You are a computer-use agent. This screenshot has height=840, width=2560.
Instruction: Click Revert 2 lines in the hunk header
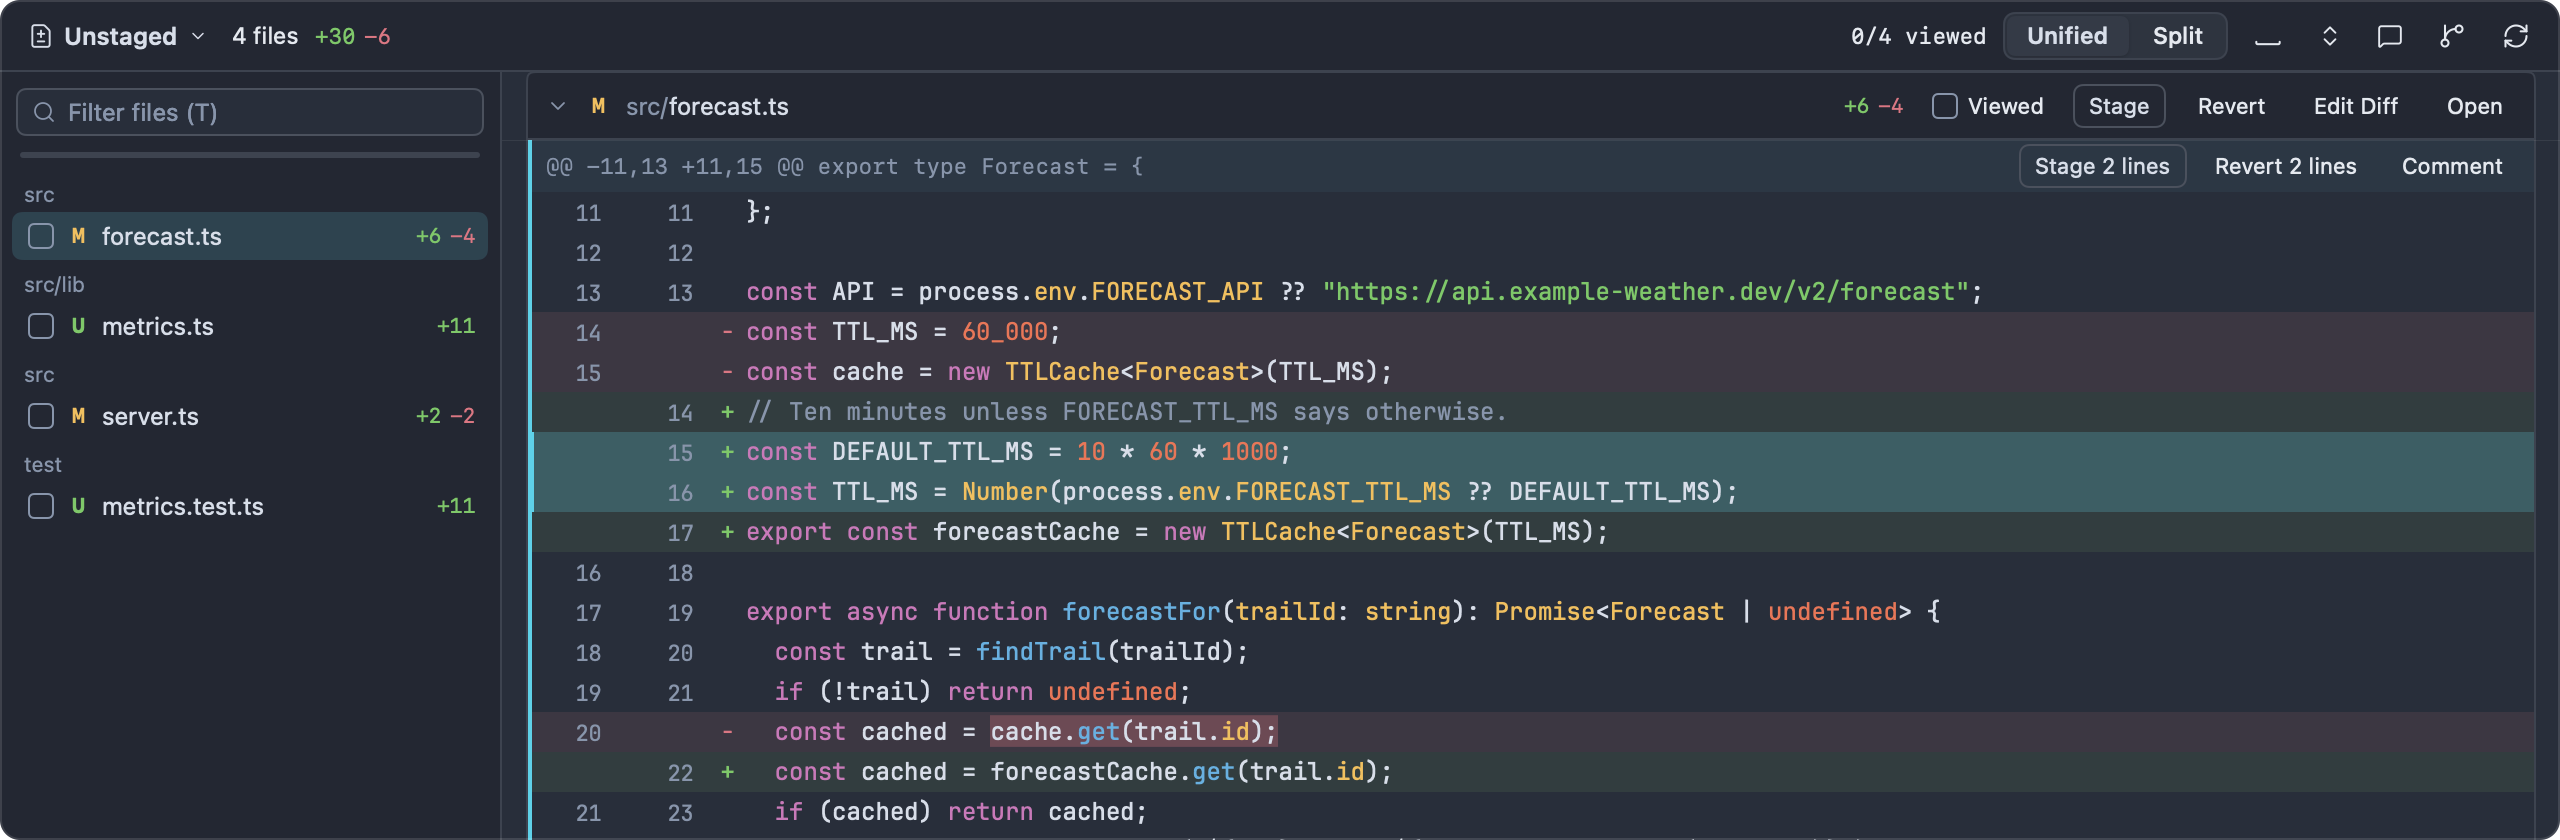point(2285,166)
